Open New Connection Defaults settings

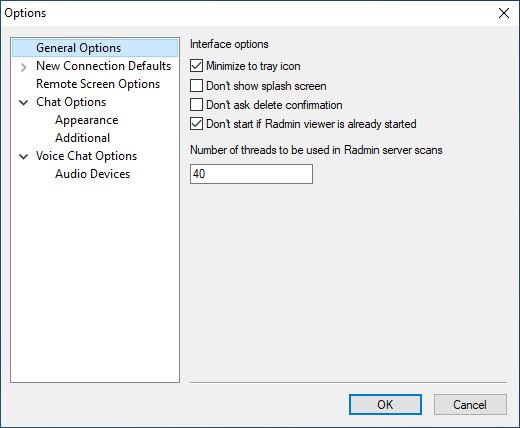pyautogui.click(x=103, y=66)
